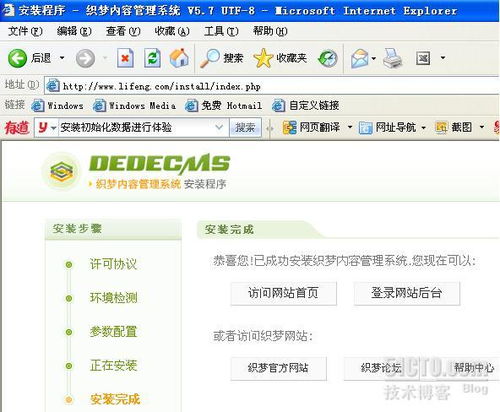Go to Home page icon
This screenshot has width=500, height=412.
(x=179, y=58)
